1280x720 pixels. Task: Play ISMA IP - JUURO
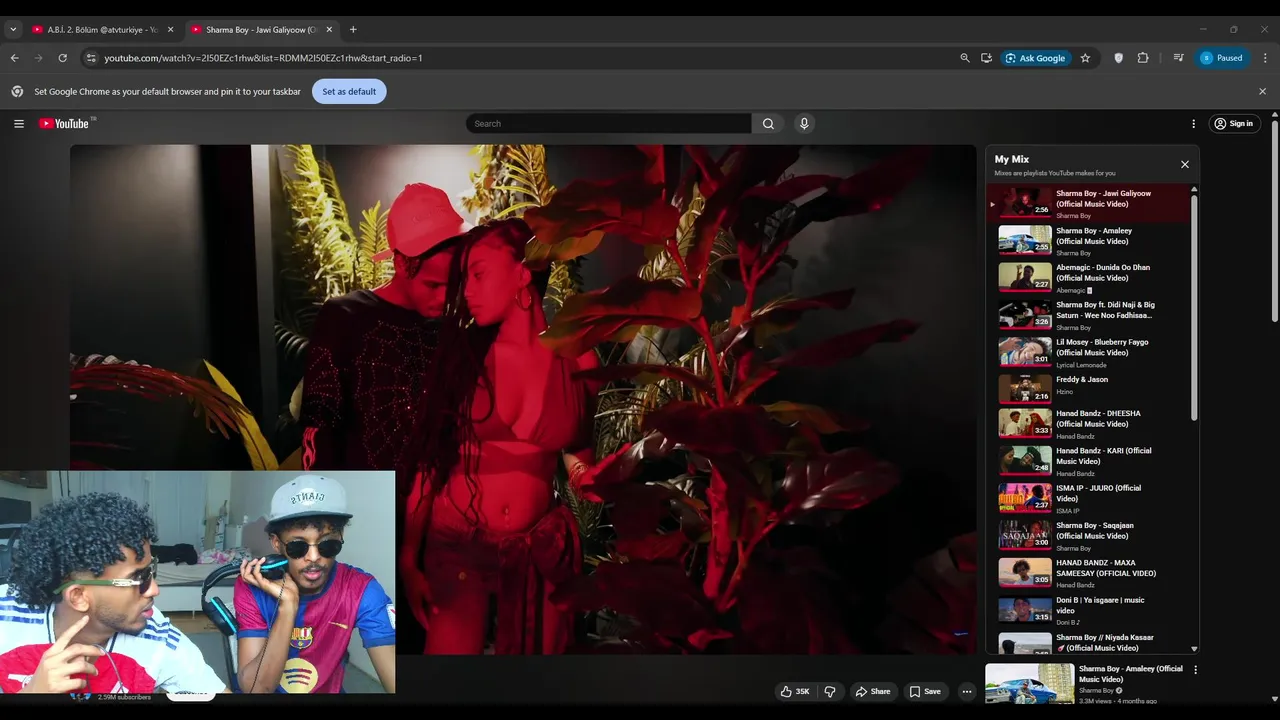coord(1089,498)
